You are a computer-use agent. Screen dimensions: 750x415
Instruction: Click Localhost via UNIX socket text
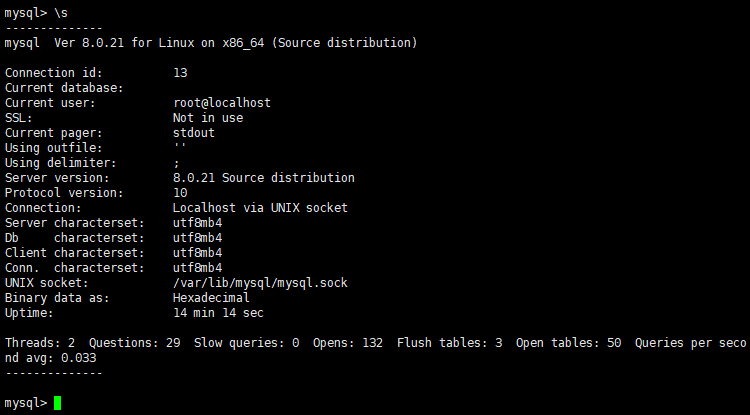pyautogui.click(x=260, y=208)
